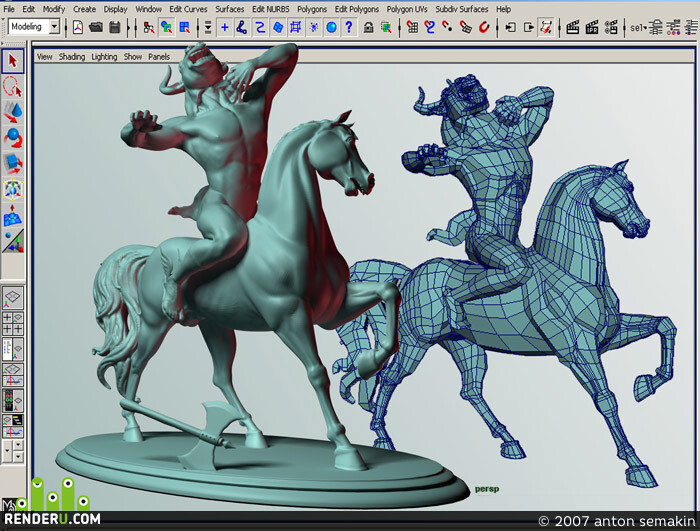Toggle the Rendering selection mask sphere

331,28
